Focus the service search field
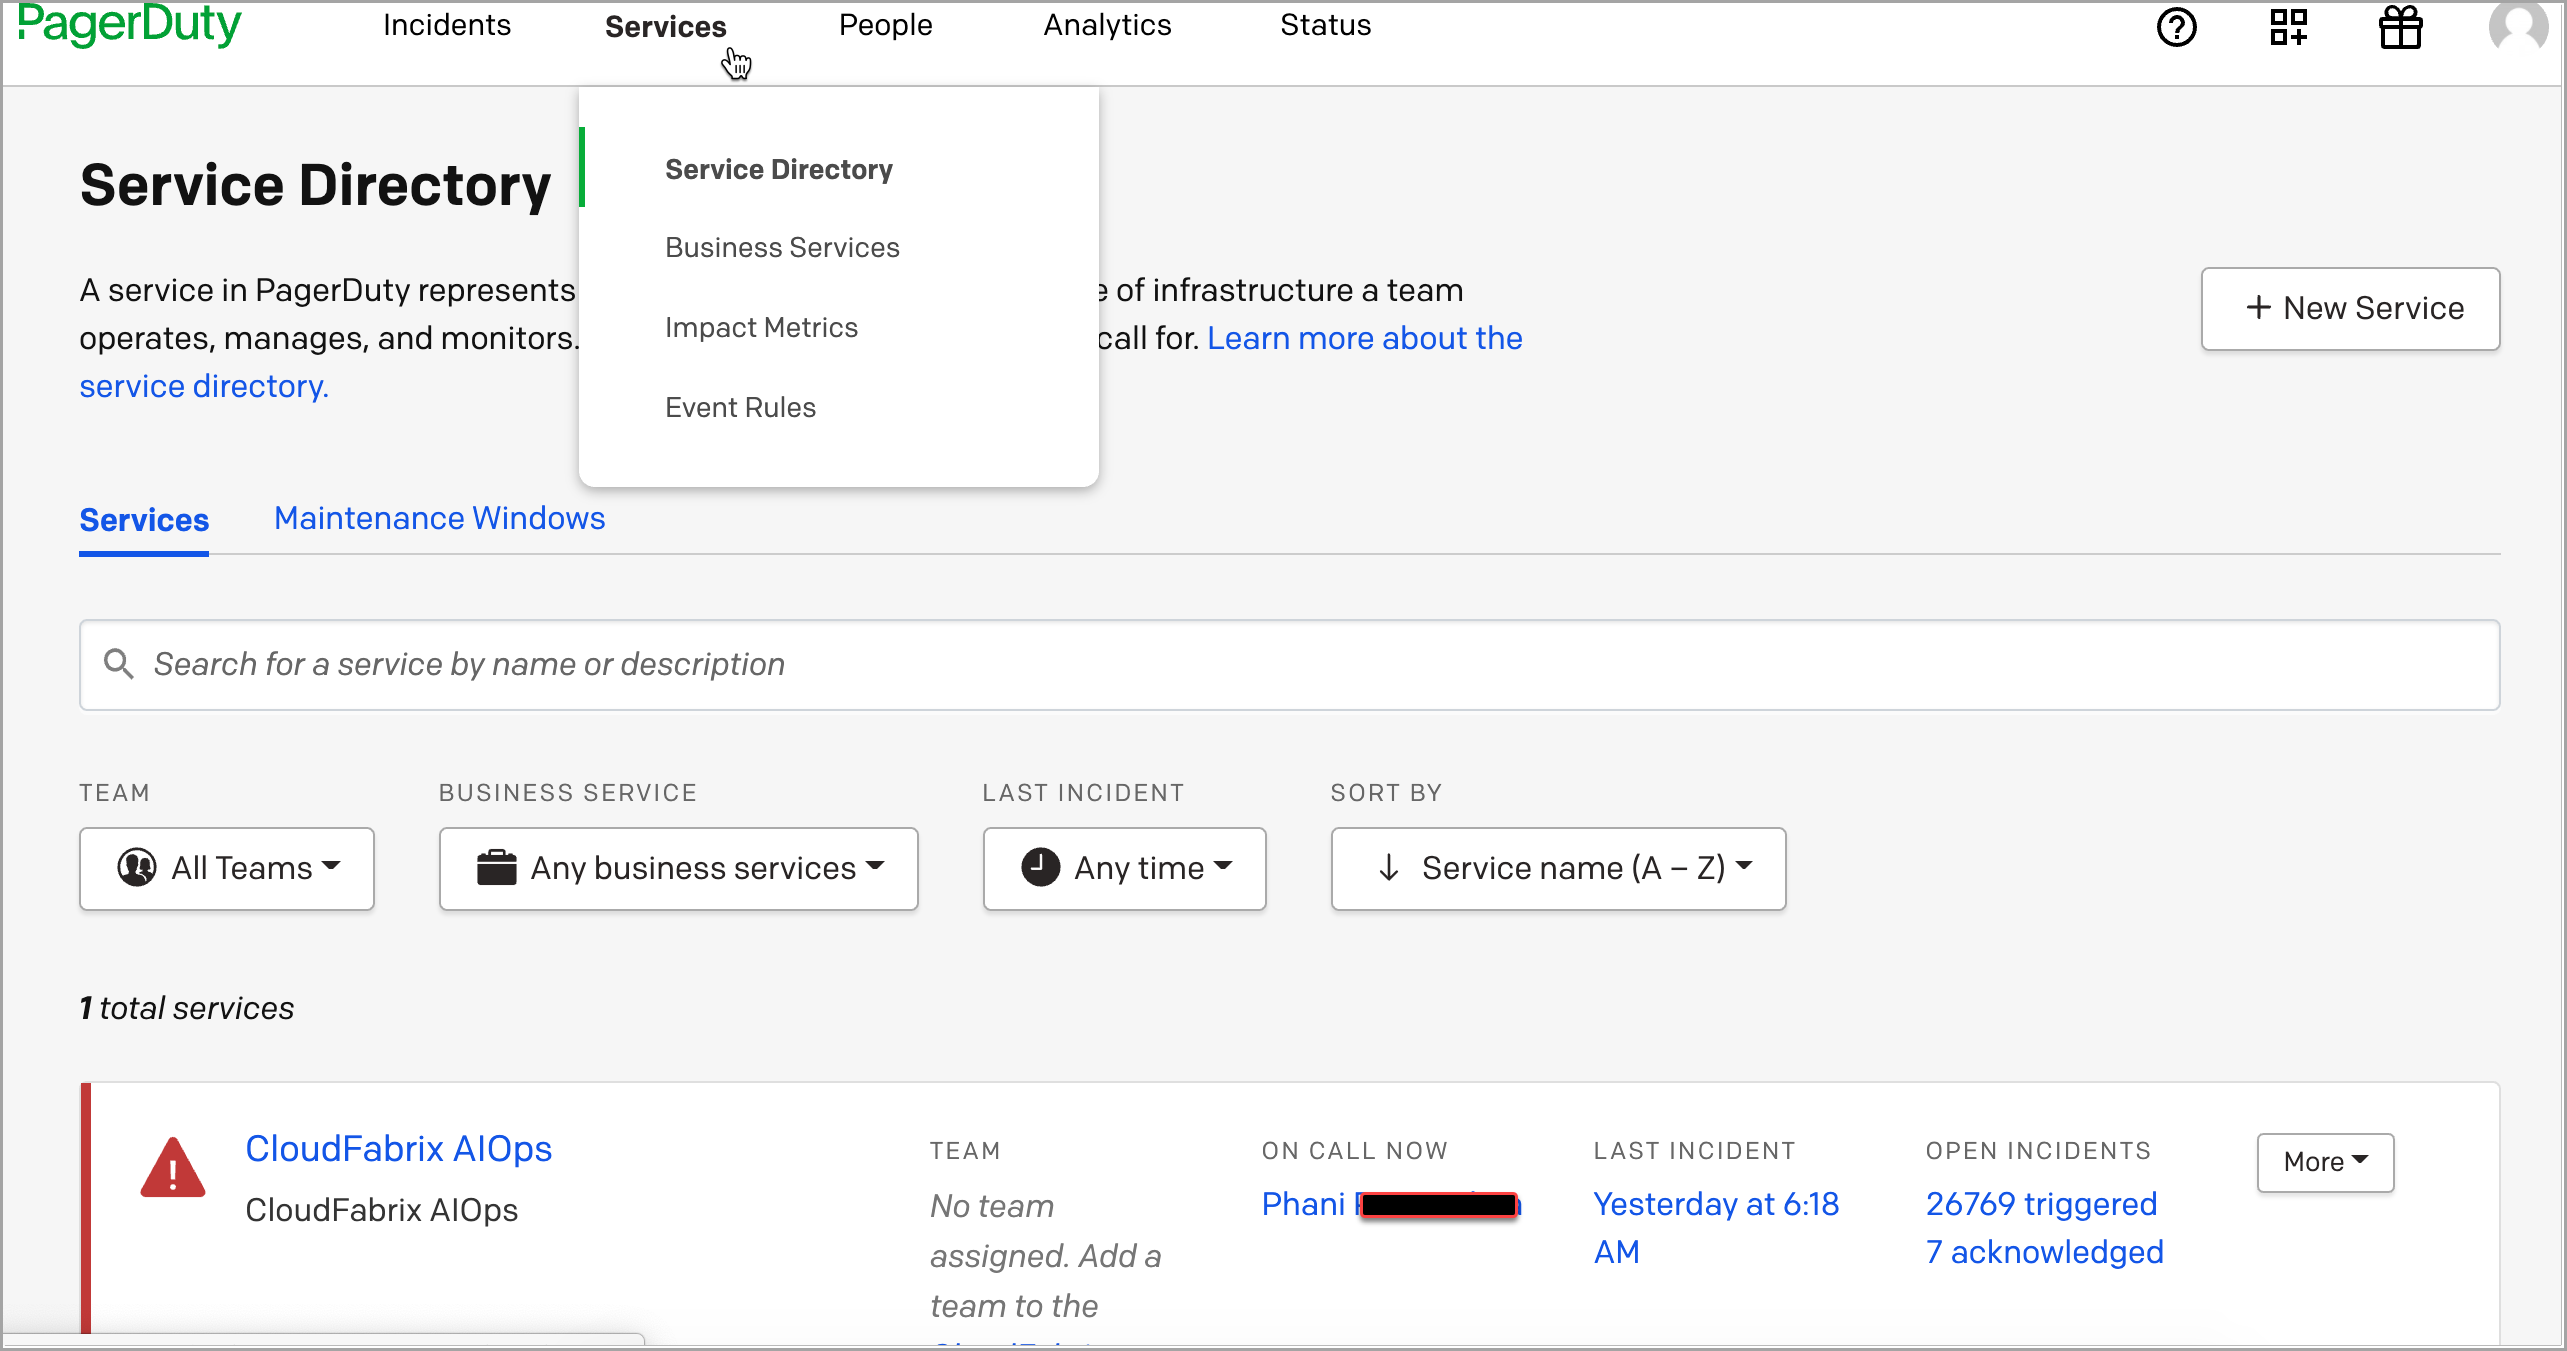The image size is (2567, 1351). click(1289, 665)
